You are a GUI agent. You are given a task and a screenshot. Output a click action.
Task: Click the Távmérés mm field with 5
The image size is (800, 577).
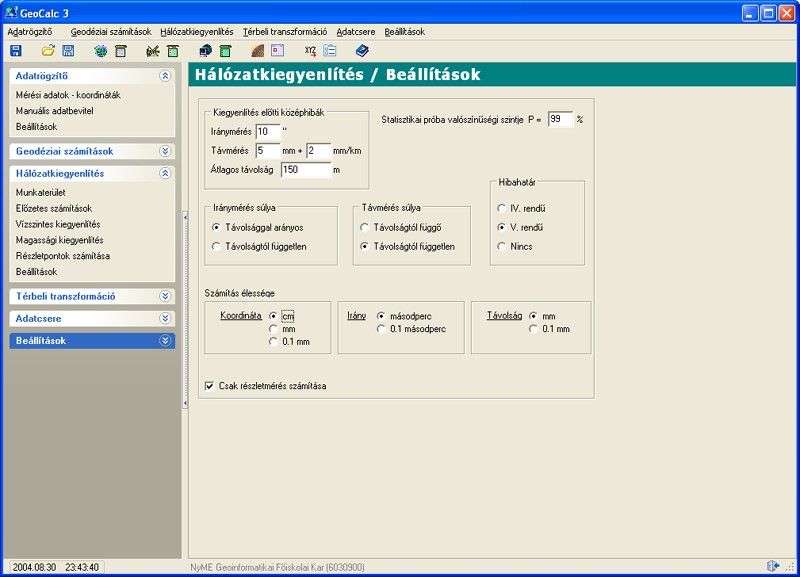(x=268, y=150)
